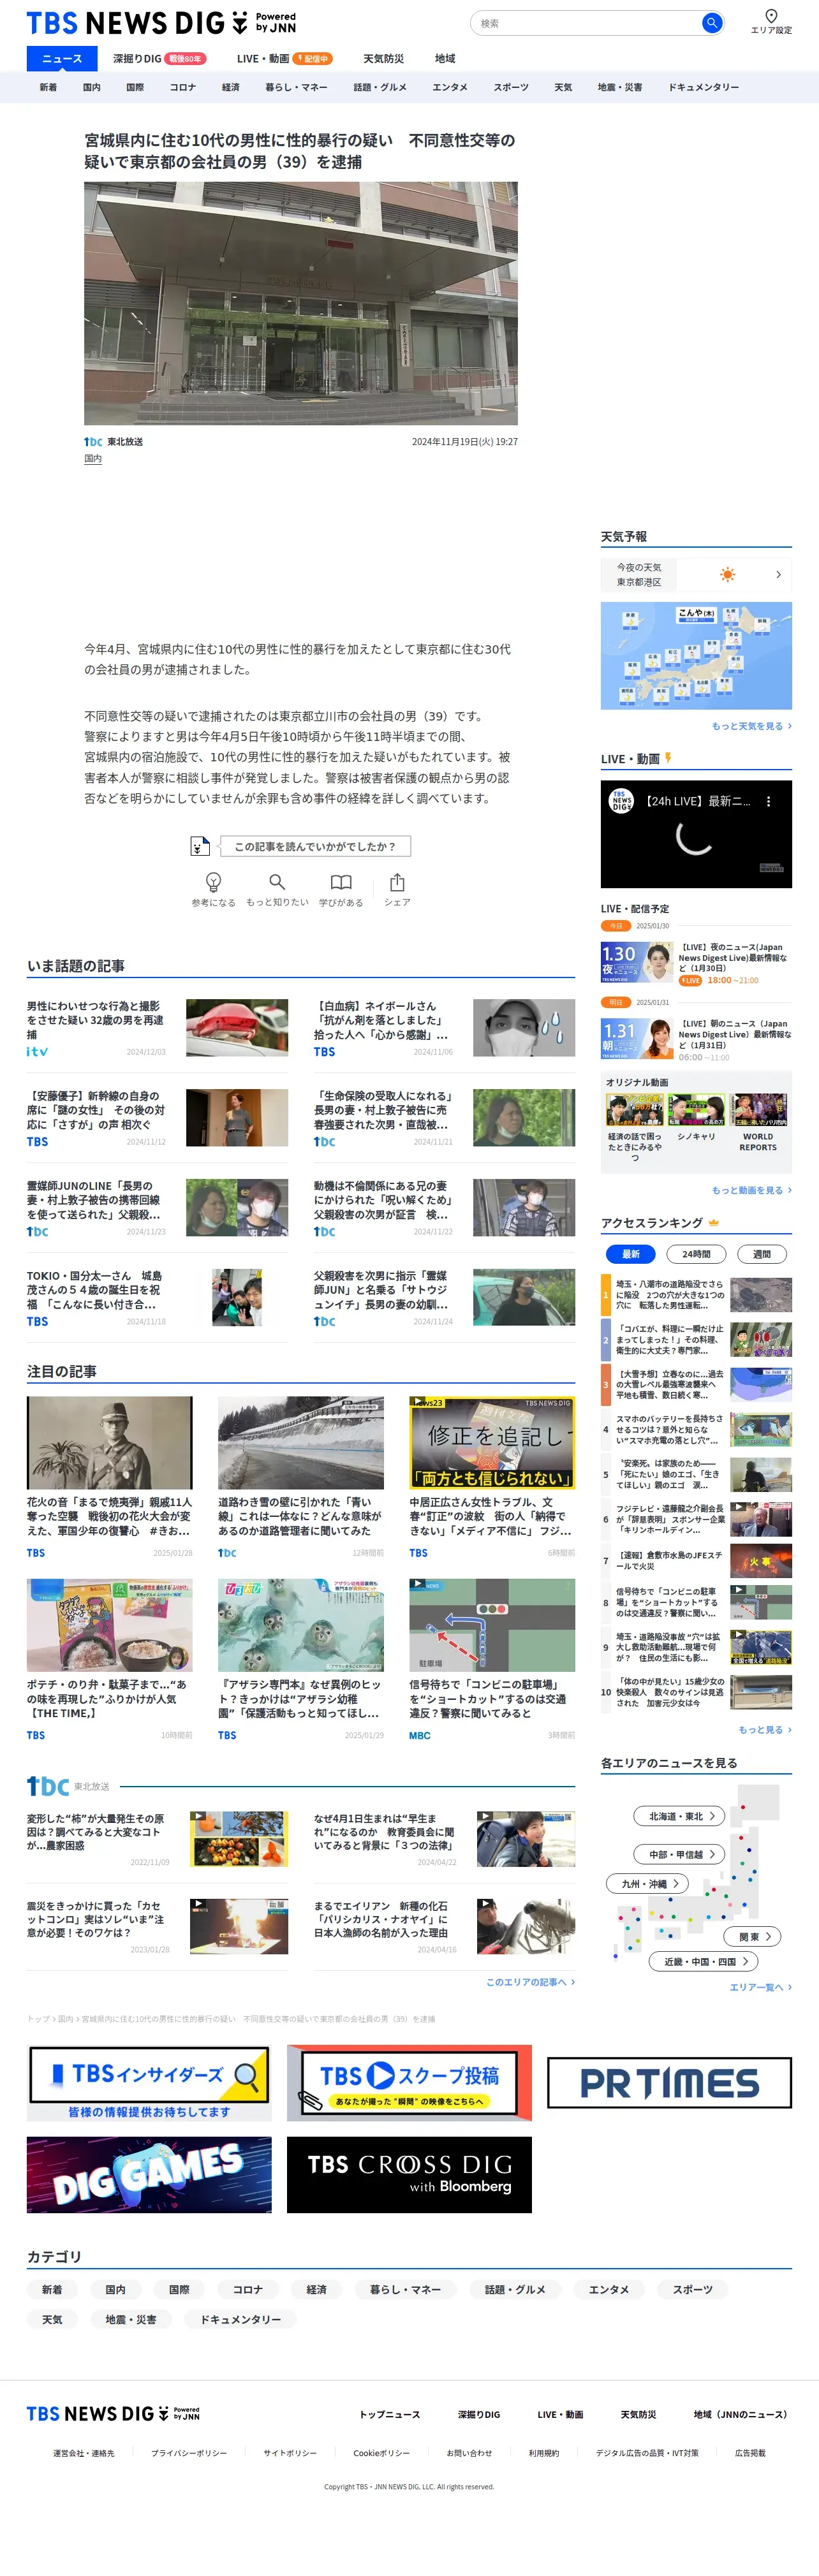Open 経済 in the sub navigation bar
Screen dimensions: 819x2576
click(230, 87)
